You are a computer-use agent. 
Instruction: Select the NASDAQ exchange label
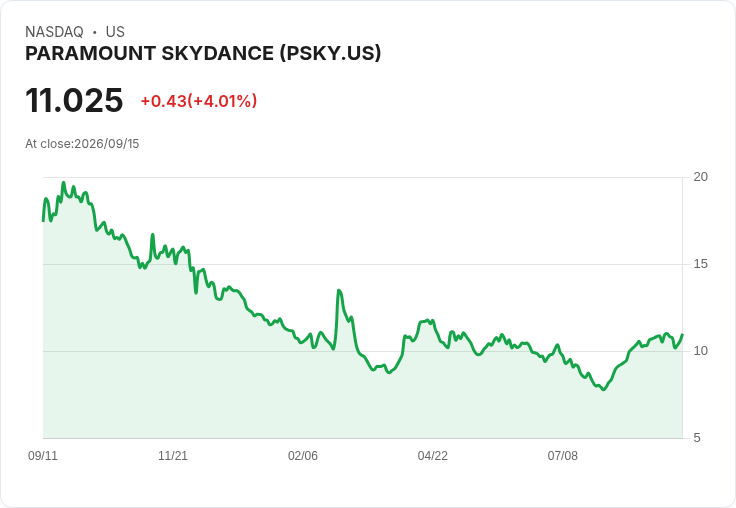pos(54,32)
